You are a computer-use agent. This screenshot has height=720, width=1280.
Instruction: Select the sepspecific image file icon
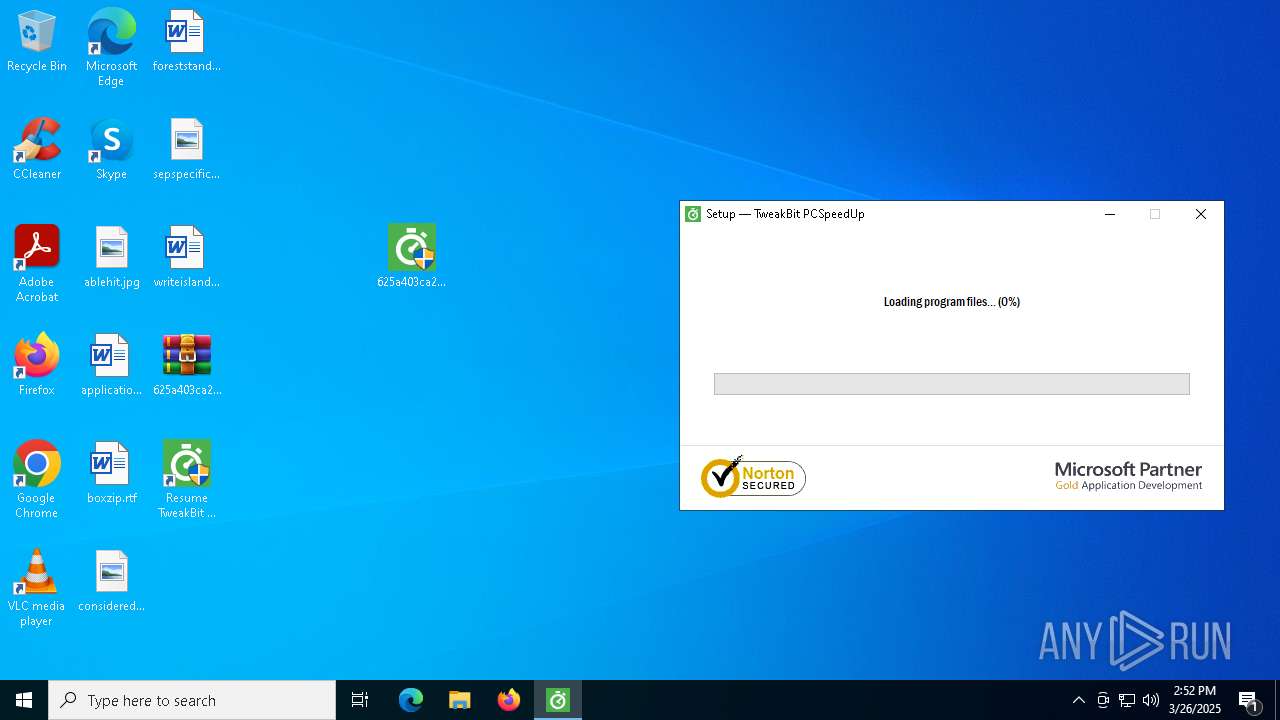[186, 150]
